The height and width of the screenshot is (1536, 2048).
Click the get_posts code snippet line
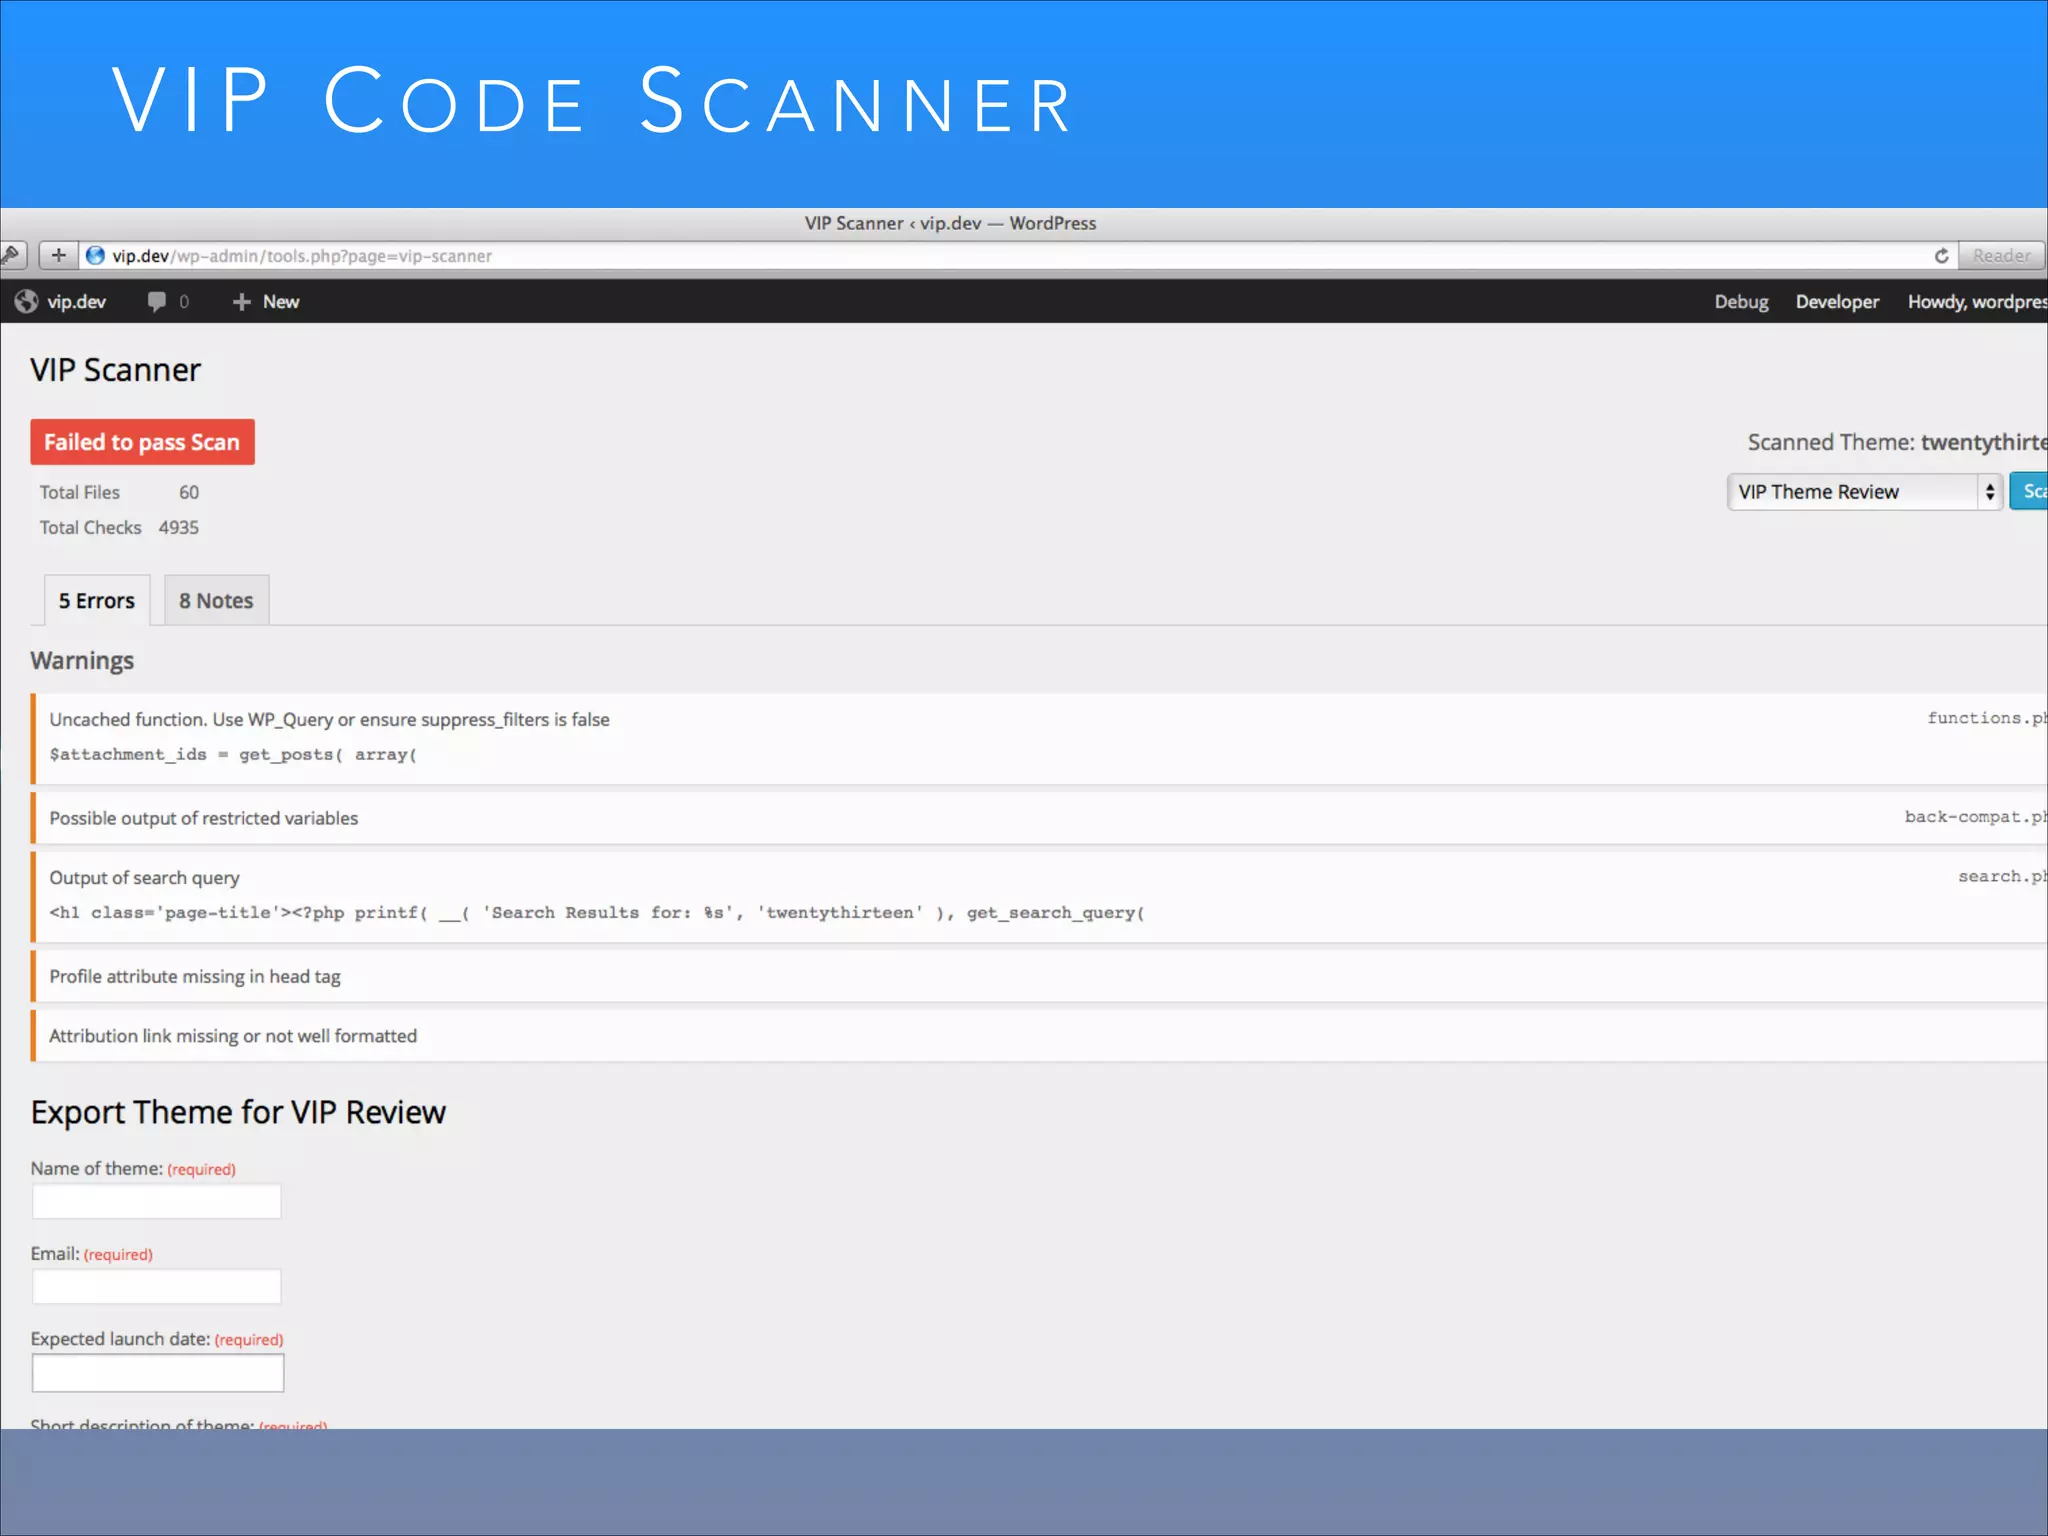233,754
